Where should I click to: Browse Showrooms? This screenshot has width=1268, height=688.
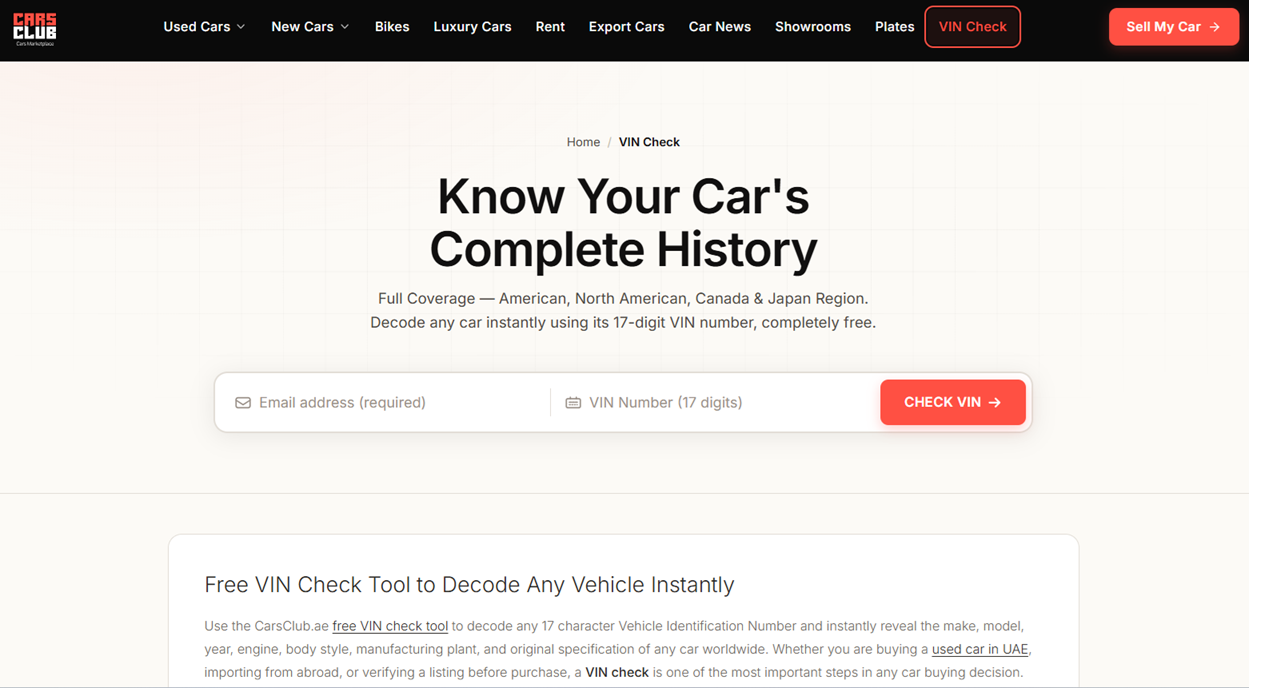coord(813,27)
